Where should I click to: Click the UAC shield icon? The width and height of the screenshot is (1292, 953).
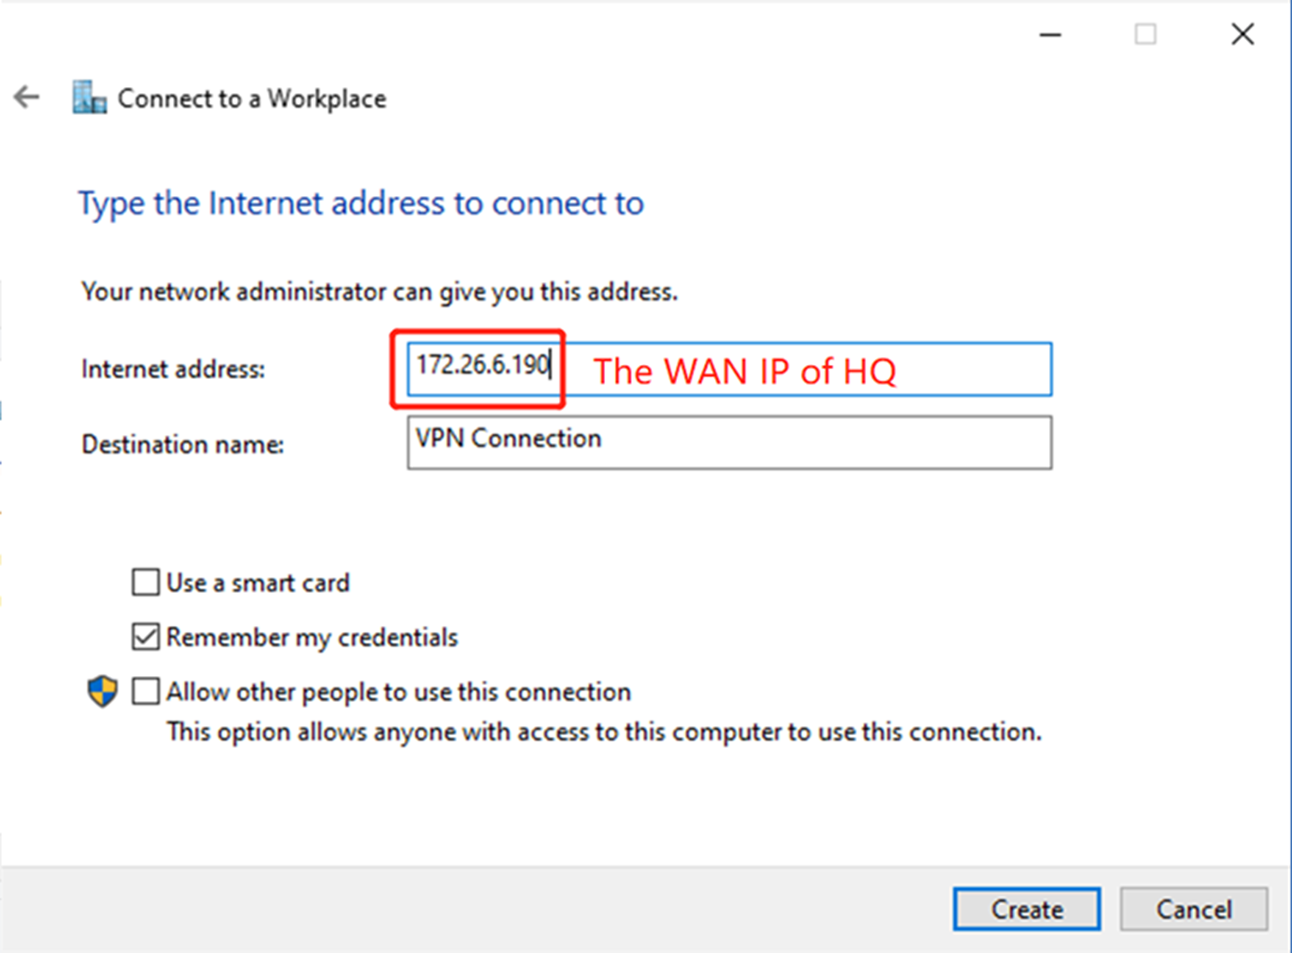(102, 690)
